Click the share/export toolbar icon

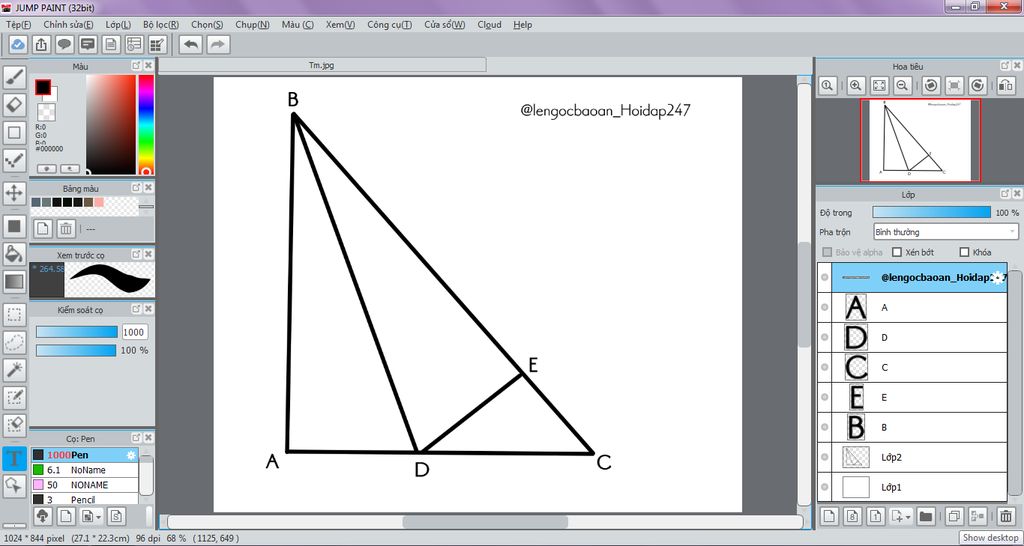click(x=40, y=44)
